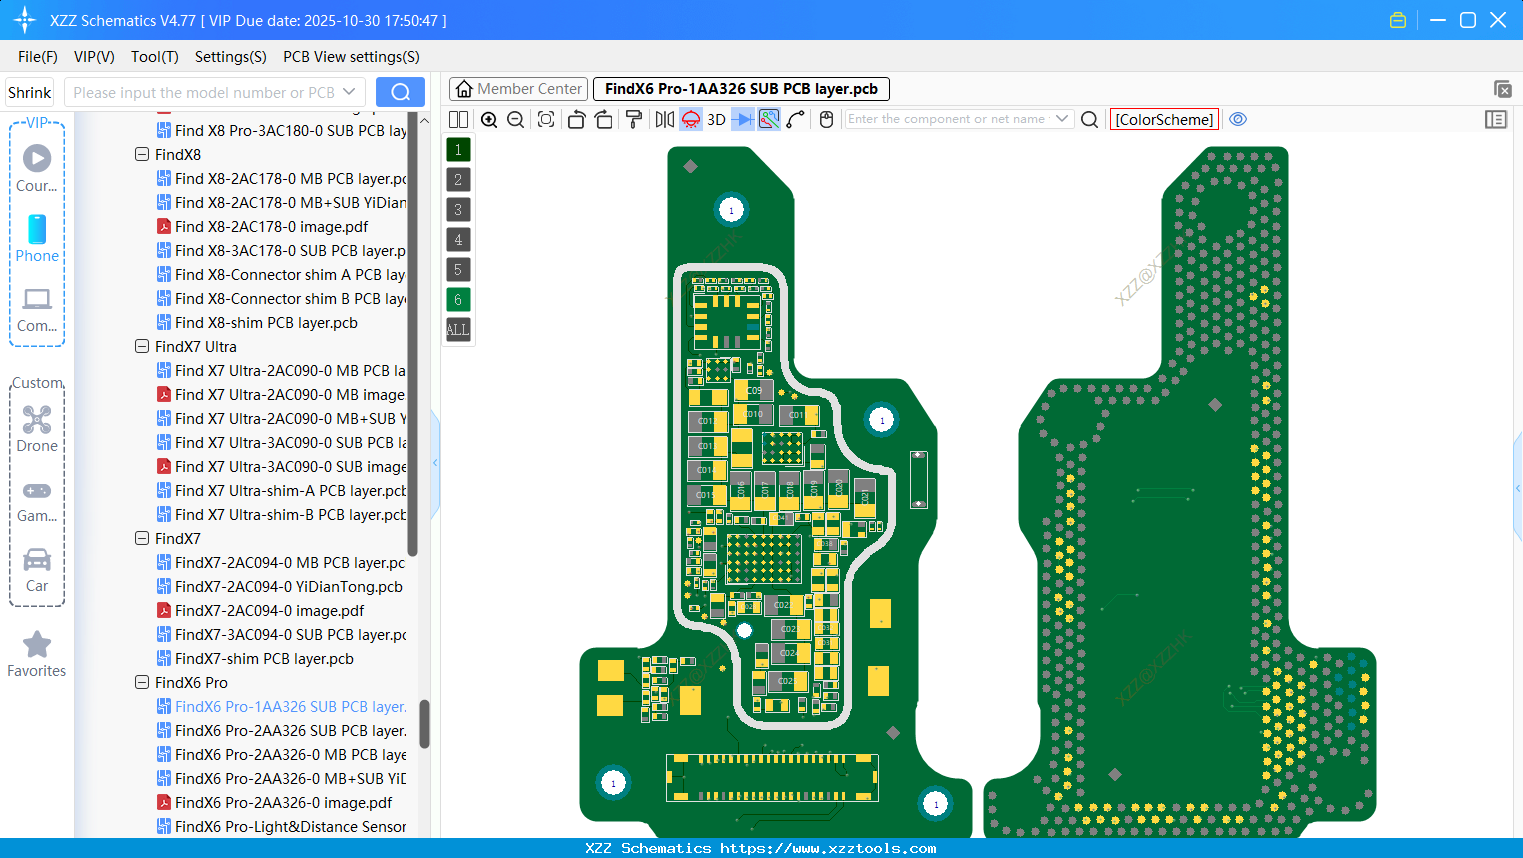Screen dimensions: 1523x858
Task: Select the curve wire tool
Action: [x=793, y=119]
